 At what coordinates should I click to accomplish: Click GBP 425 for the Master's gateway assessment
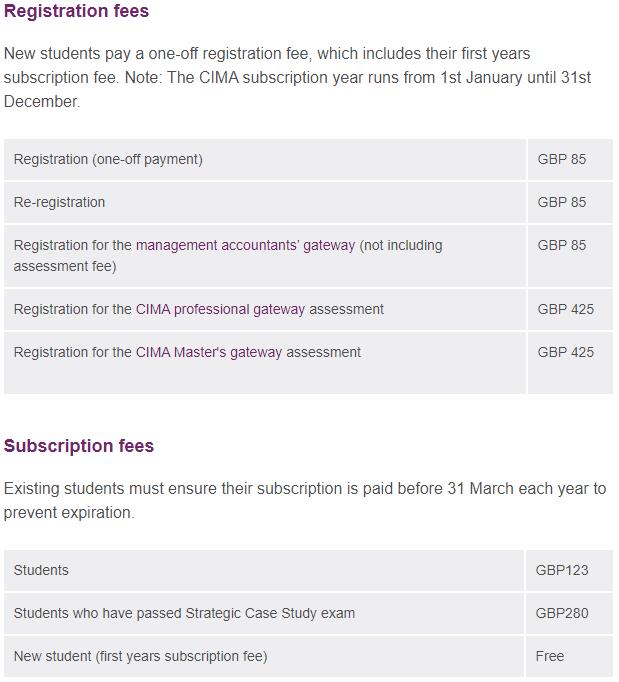click(565, 352)
